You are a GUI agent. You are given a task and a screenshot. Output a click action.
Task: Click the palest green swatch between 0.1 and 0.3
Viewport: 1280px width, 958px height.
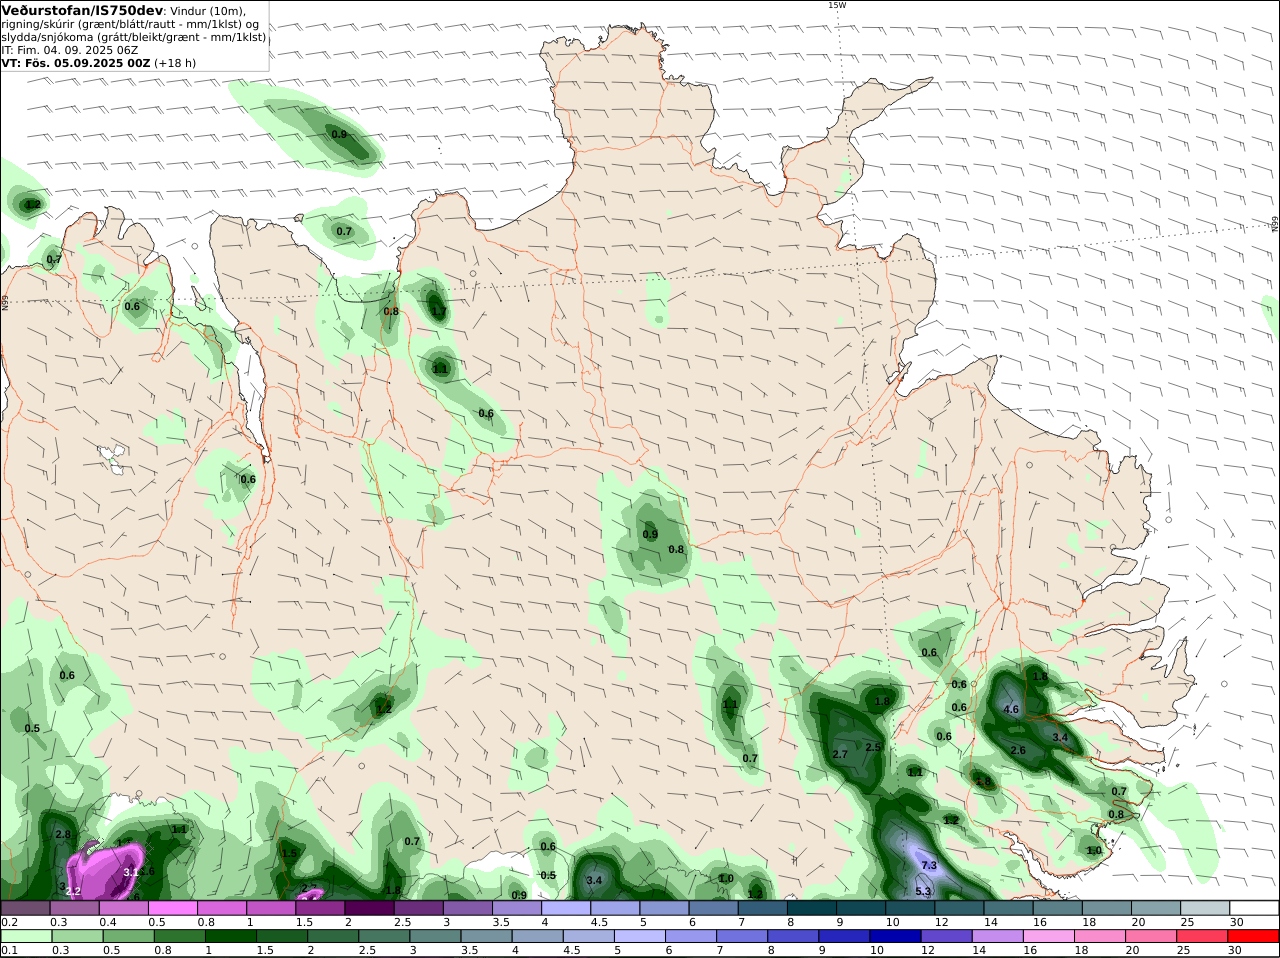pyautogui.click(x=25, y=936)
